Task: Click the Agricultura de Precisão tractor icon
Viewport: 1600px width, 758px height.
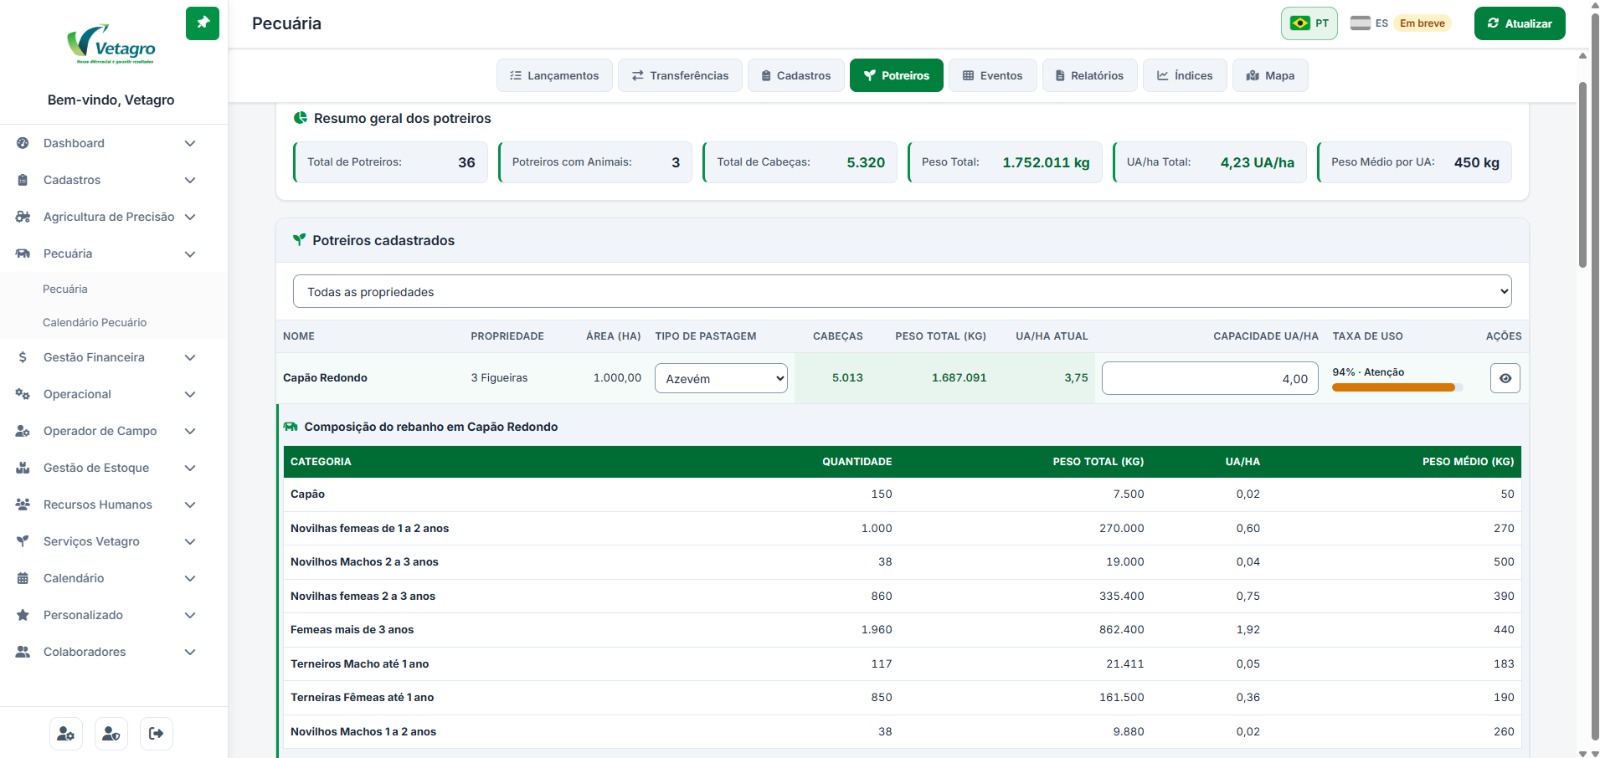Action: (23, 217)
